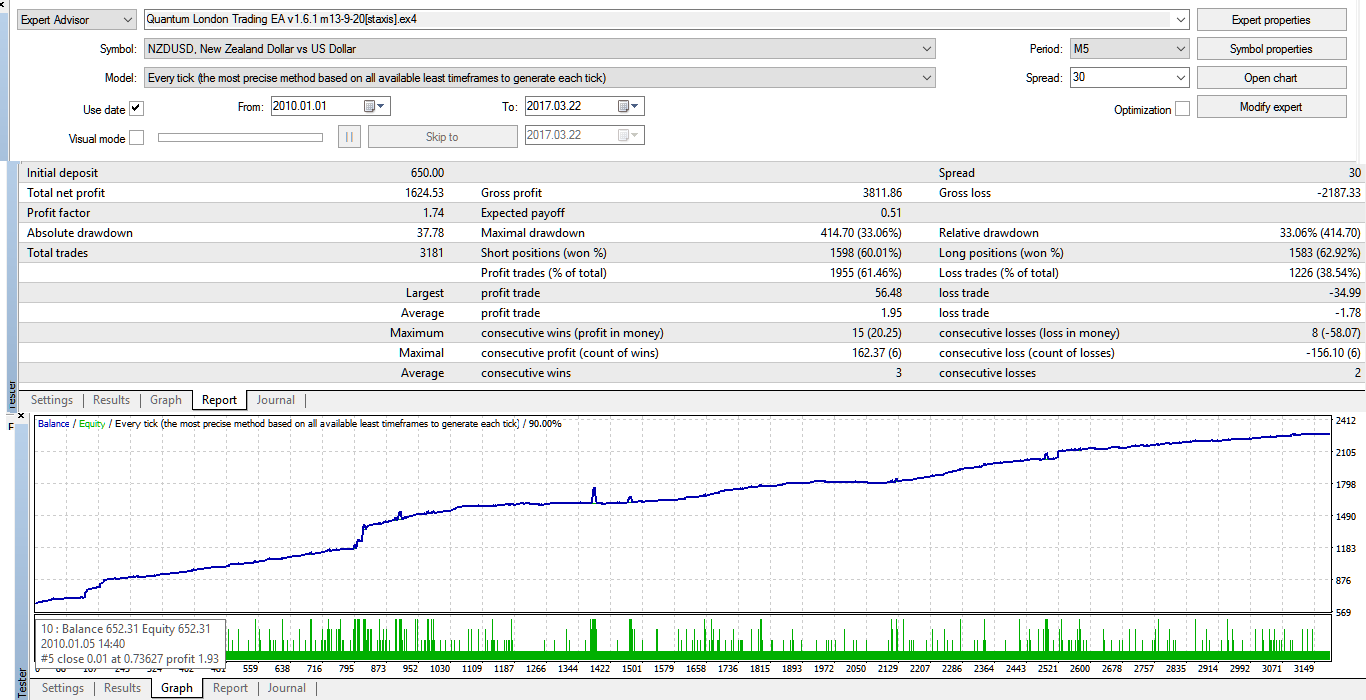This screenshot has width=1366, height=700.
Task: Click the Modify expert button
Action: coord(1271,107)
